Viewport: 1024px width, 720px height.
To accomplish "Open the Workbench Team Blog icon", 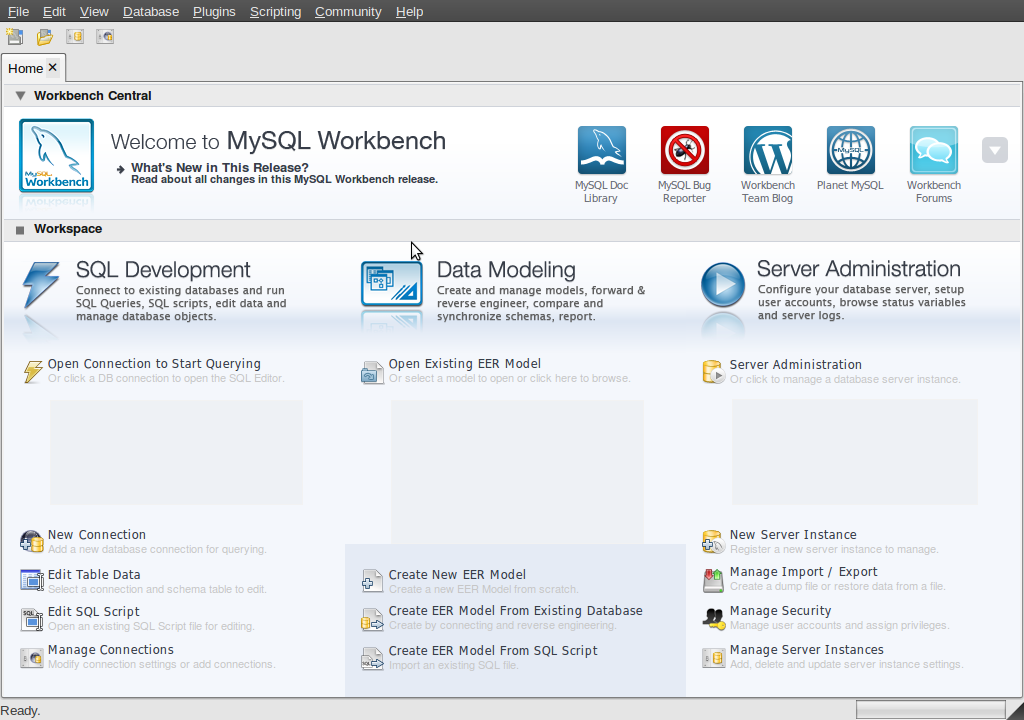I will click(x=767, y=150).
